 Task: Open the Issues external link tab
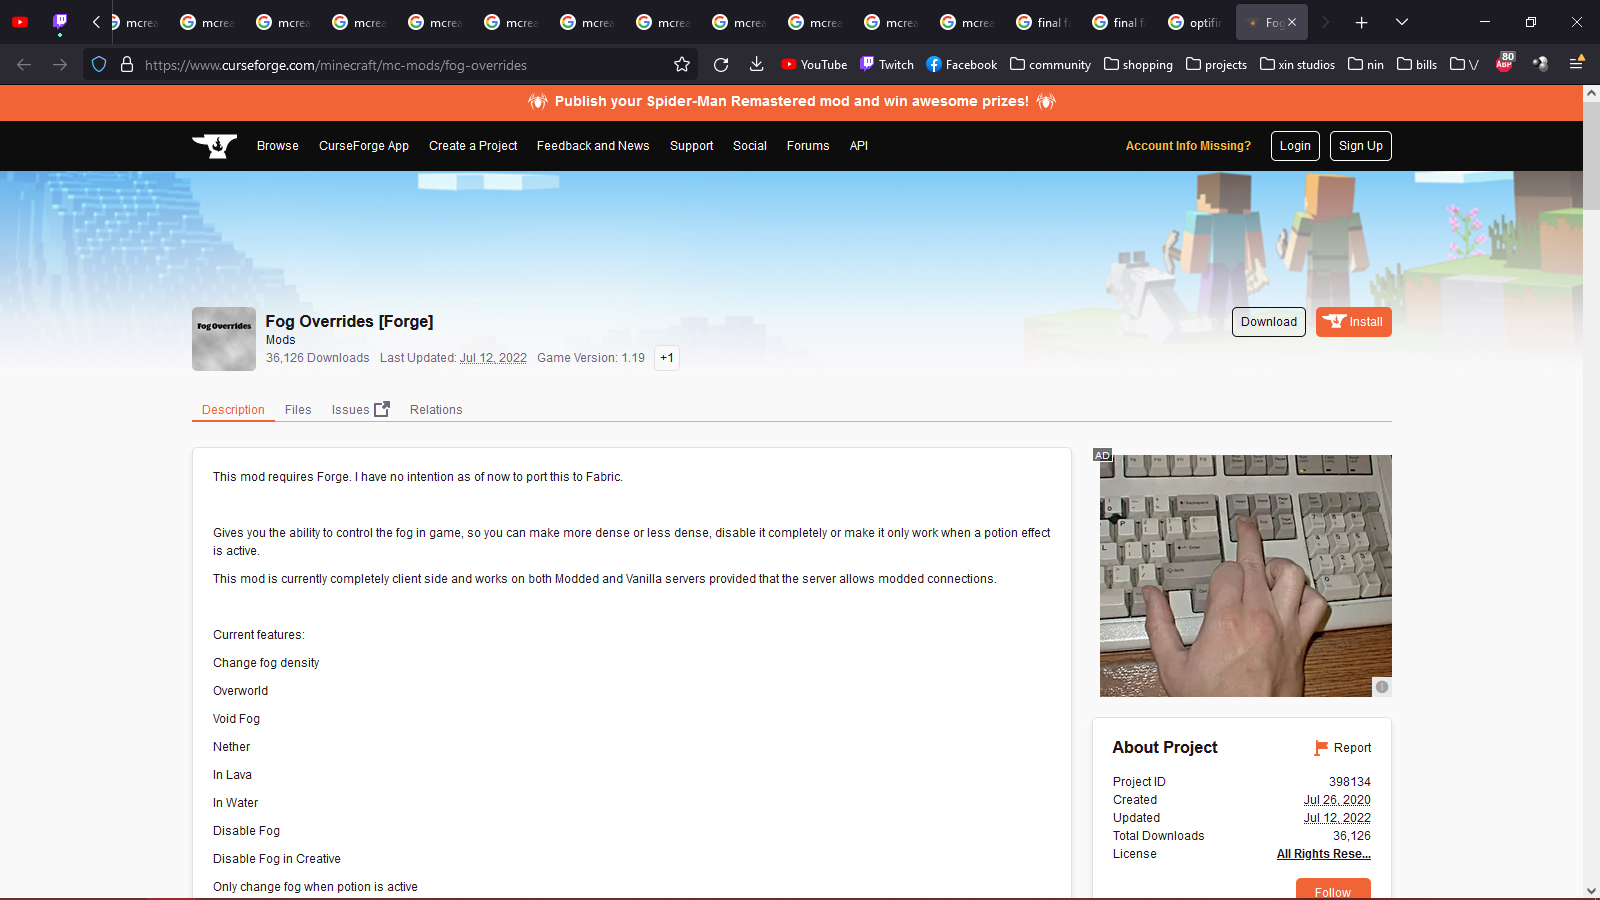(x=360, y=410)
